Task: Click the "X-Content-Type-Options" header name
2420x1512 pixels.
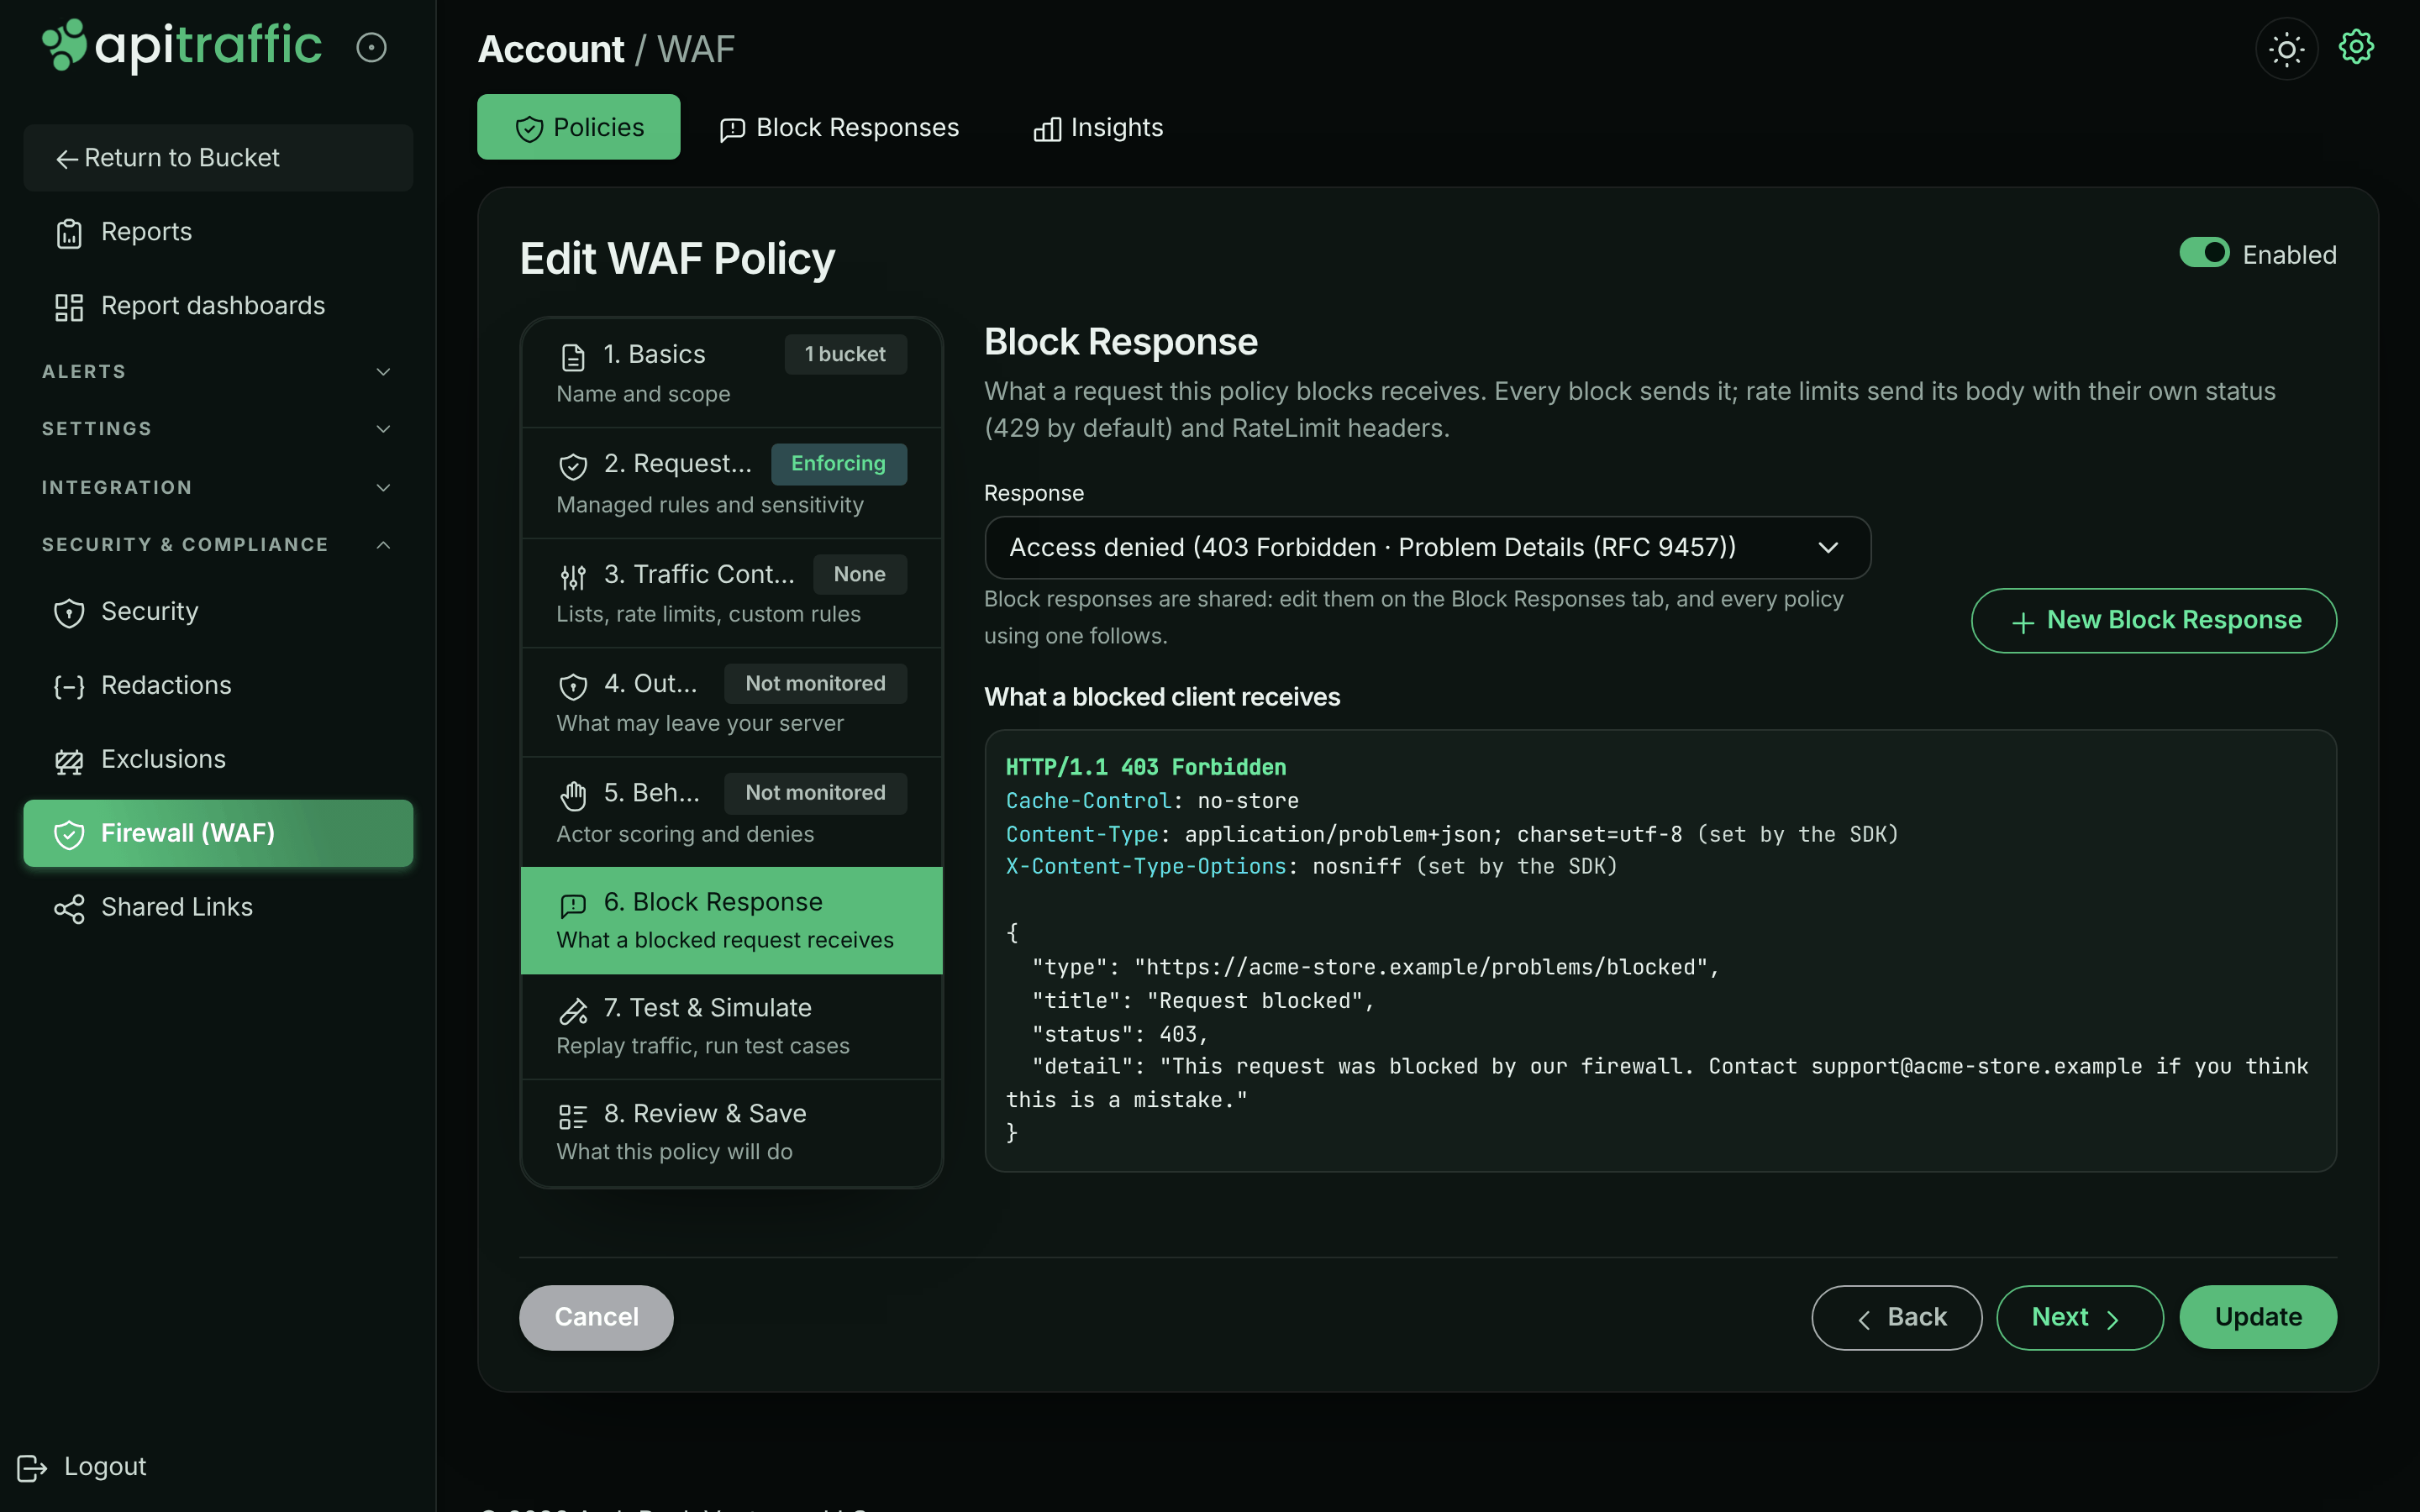Action: coord(1146,866)
